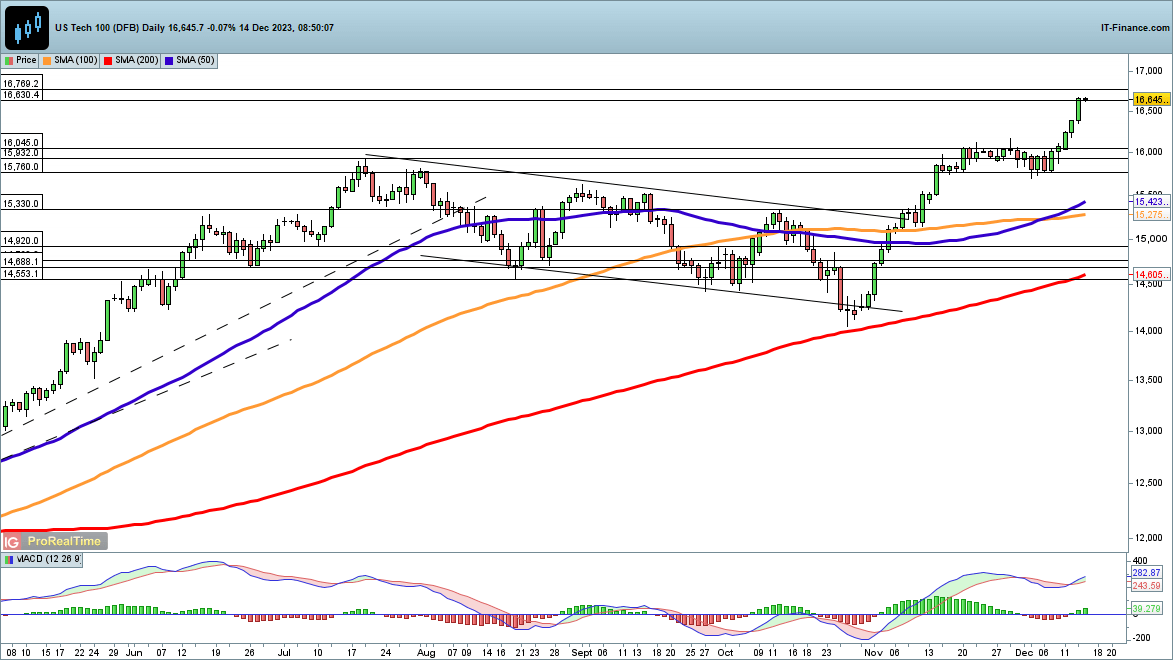Click the Nov date axis label
This screenshot has height=660, width=1173.
click(873, 653)
